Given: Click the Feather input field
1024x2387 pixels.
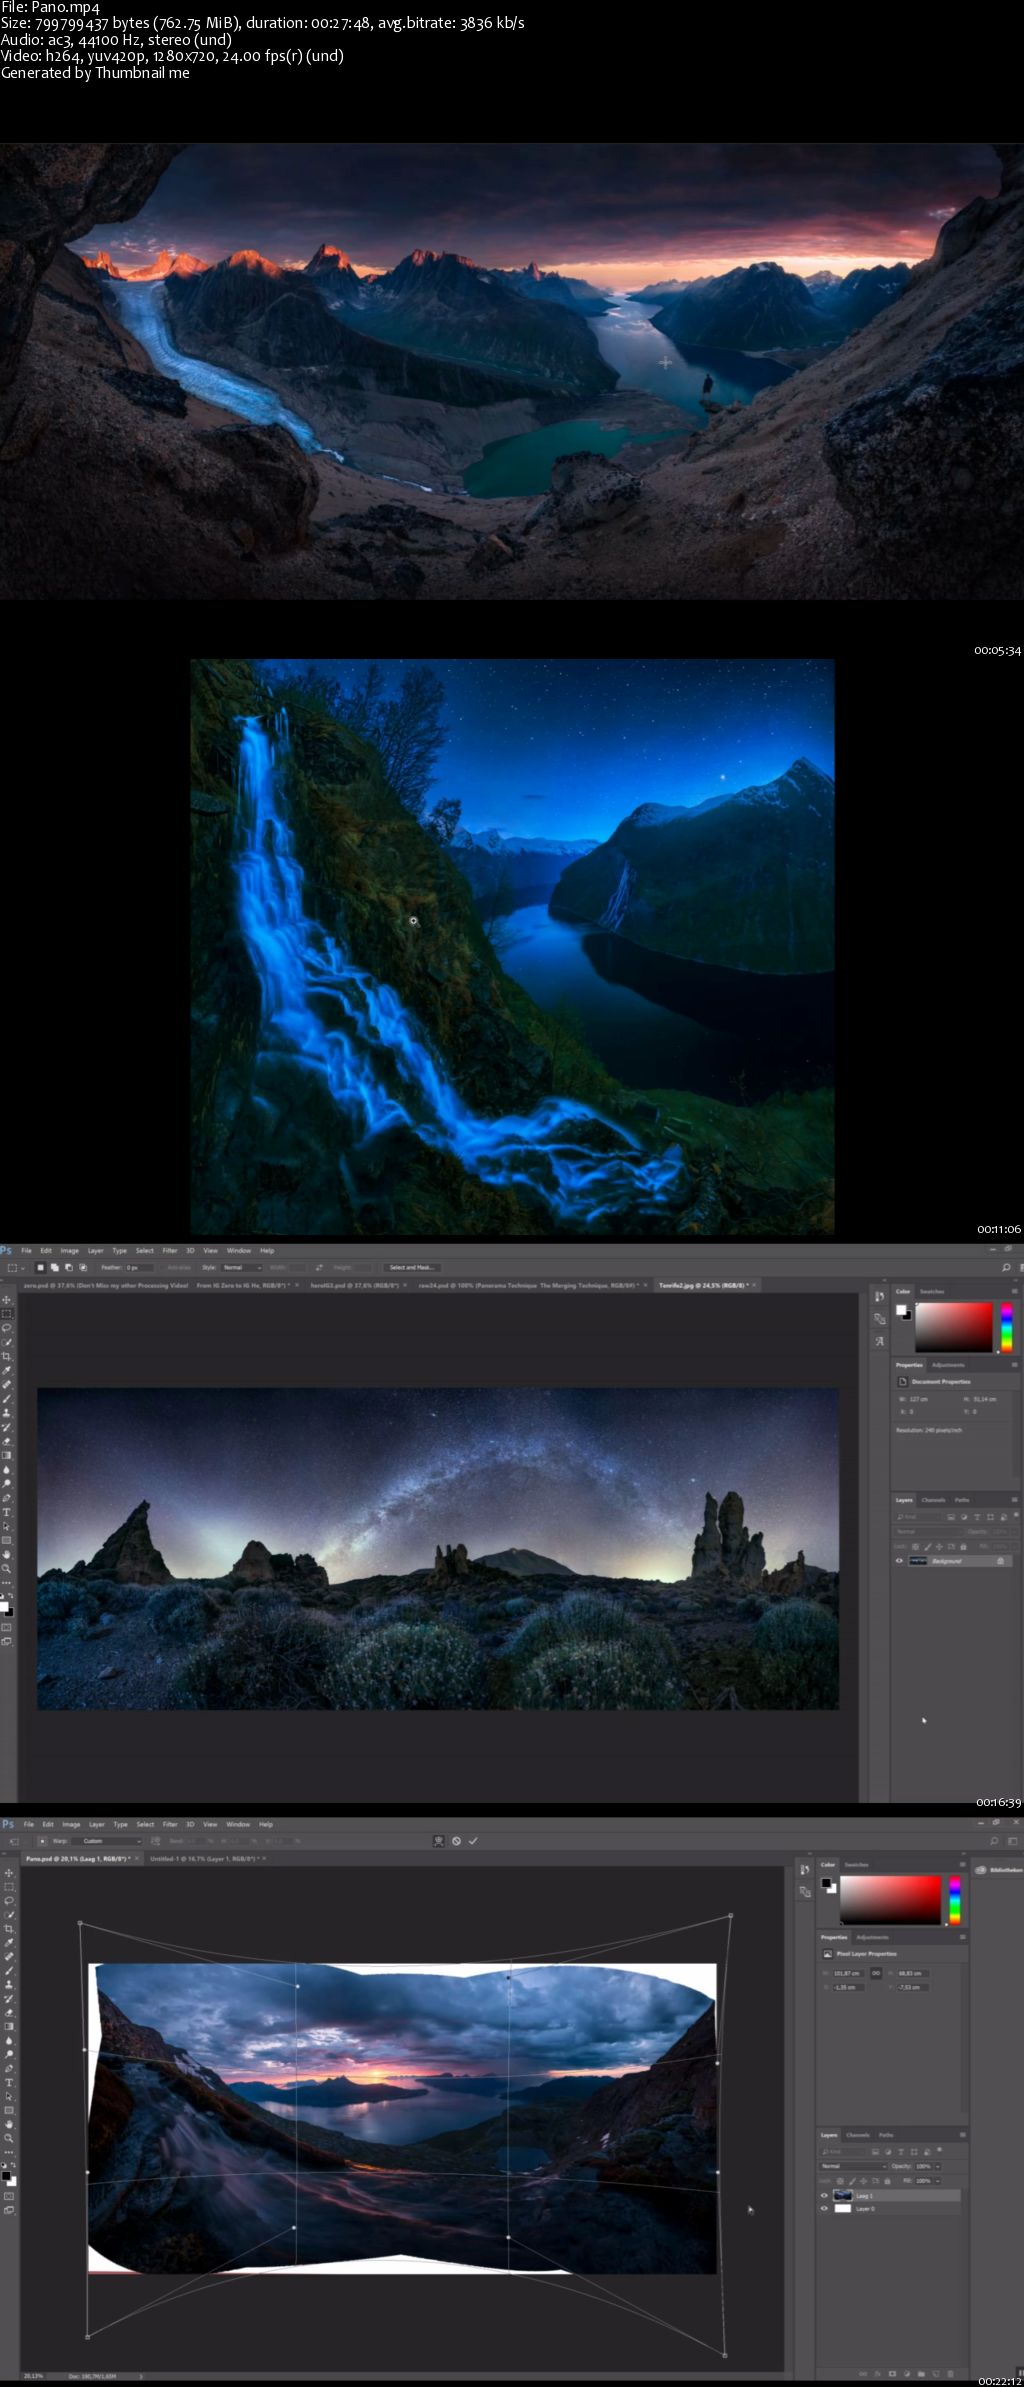Looking at the screenshot, I should click(x=138, y=1267).
